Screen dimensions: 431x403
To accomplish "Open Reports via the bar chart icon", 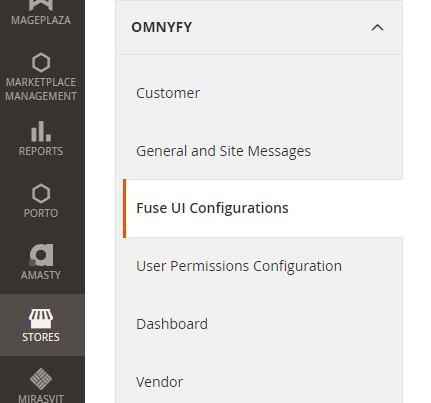I will click(x=41, y=131).
